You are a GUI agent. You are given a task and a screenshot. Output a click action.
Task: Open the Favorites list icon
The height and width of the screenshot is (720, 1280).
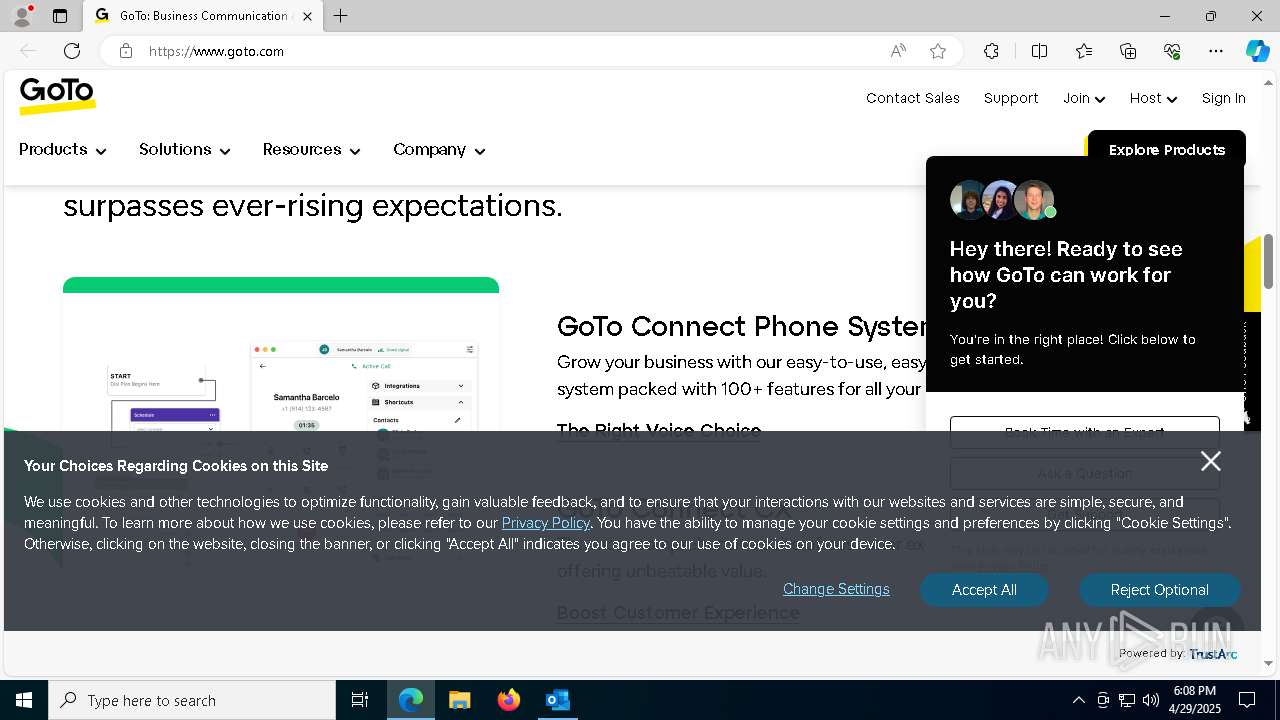[x=1084, y=51]
